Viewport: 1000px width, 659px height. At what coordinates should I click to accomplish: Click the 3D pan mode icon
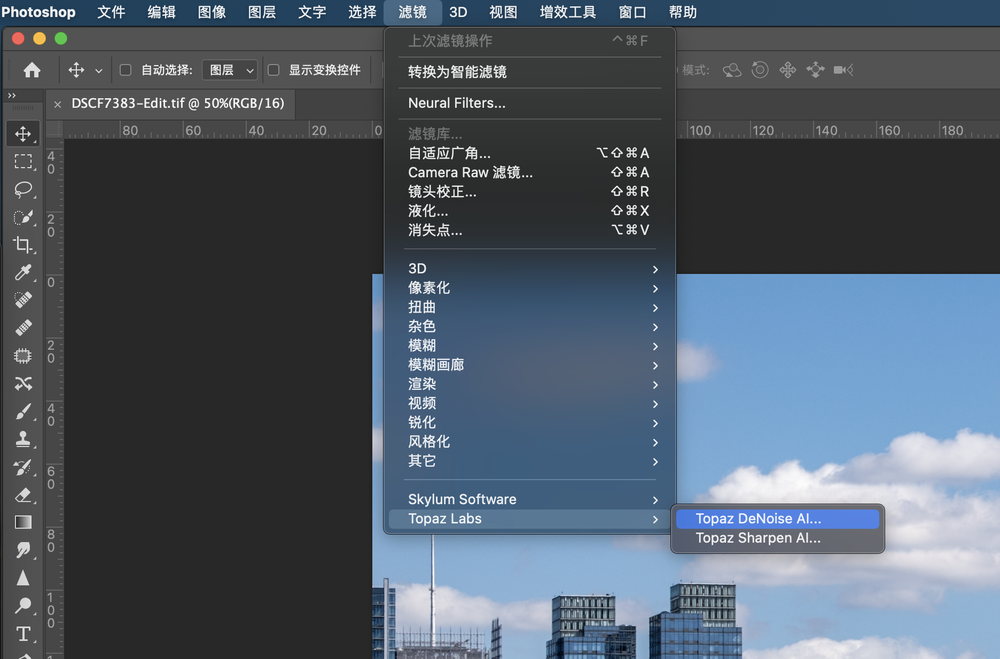click(788, 70)
